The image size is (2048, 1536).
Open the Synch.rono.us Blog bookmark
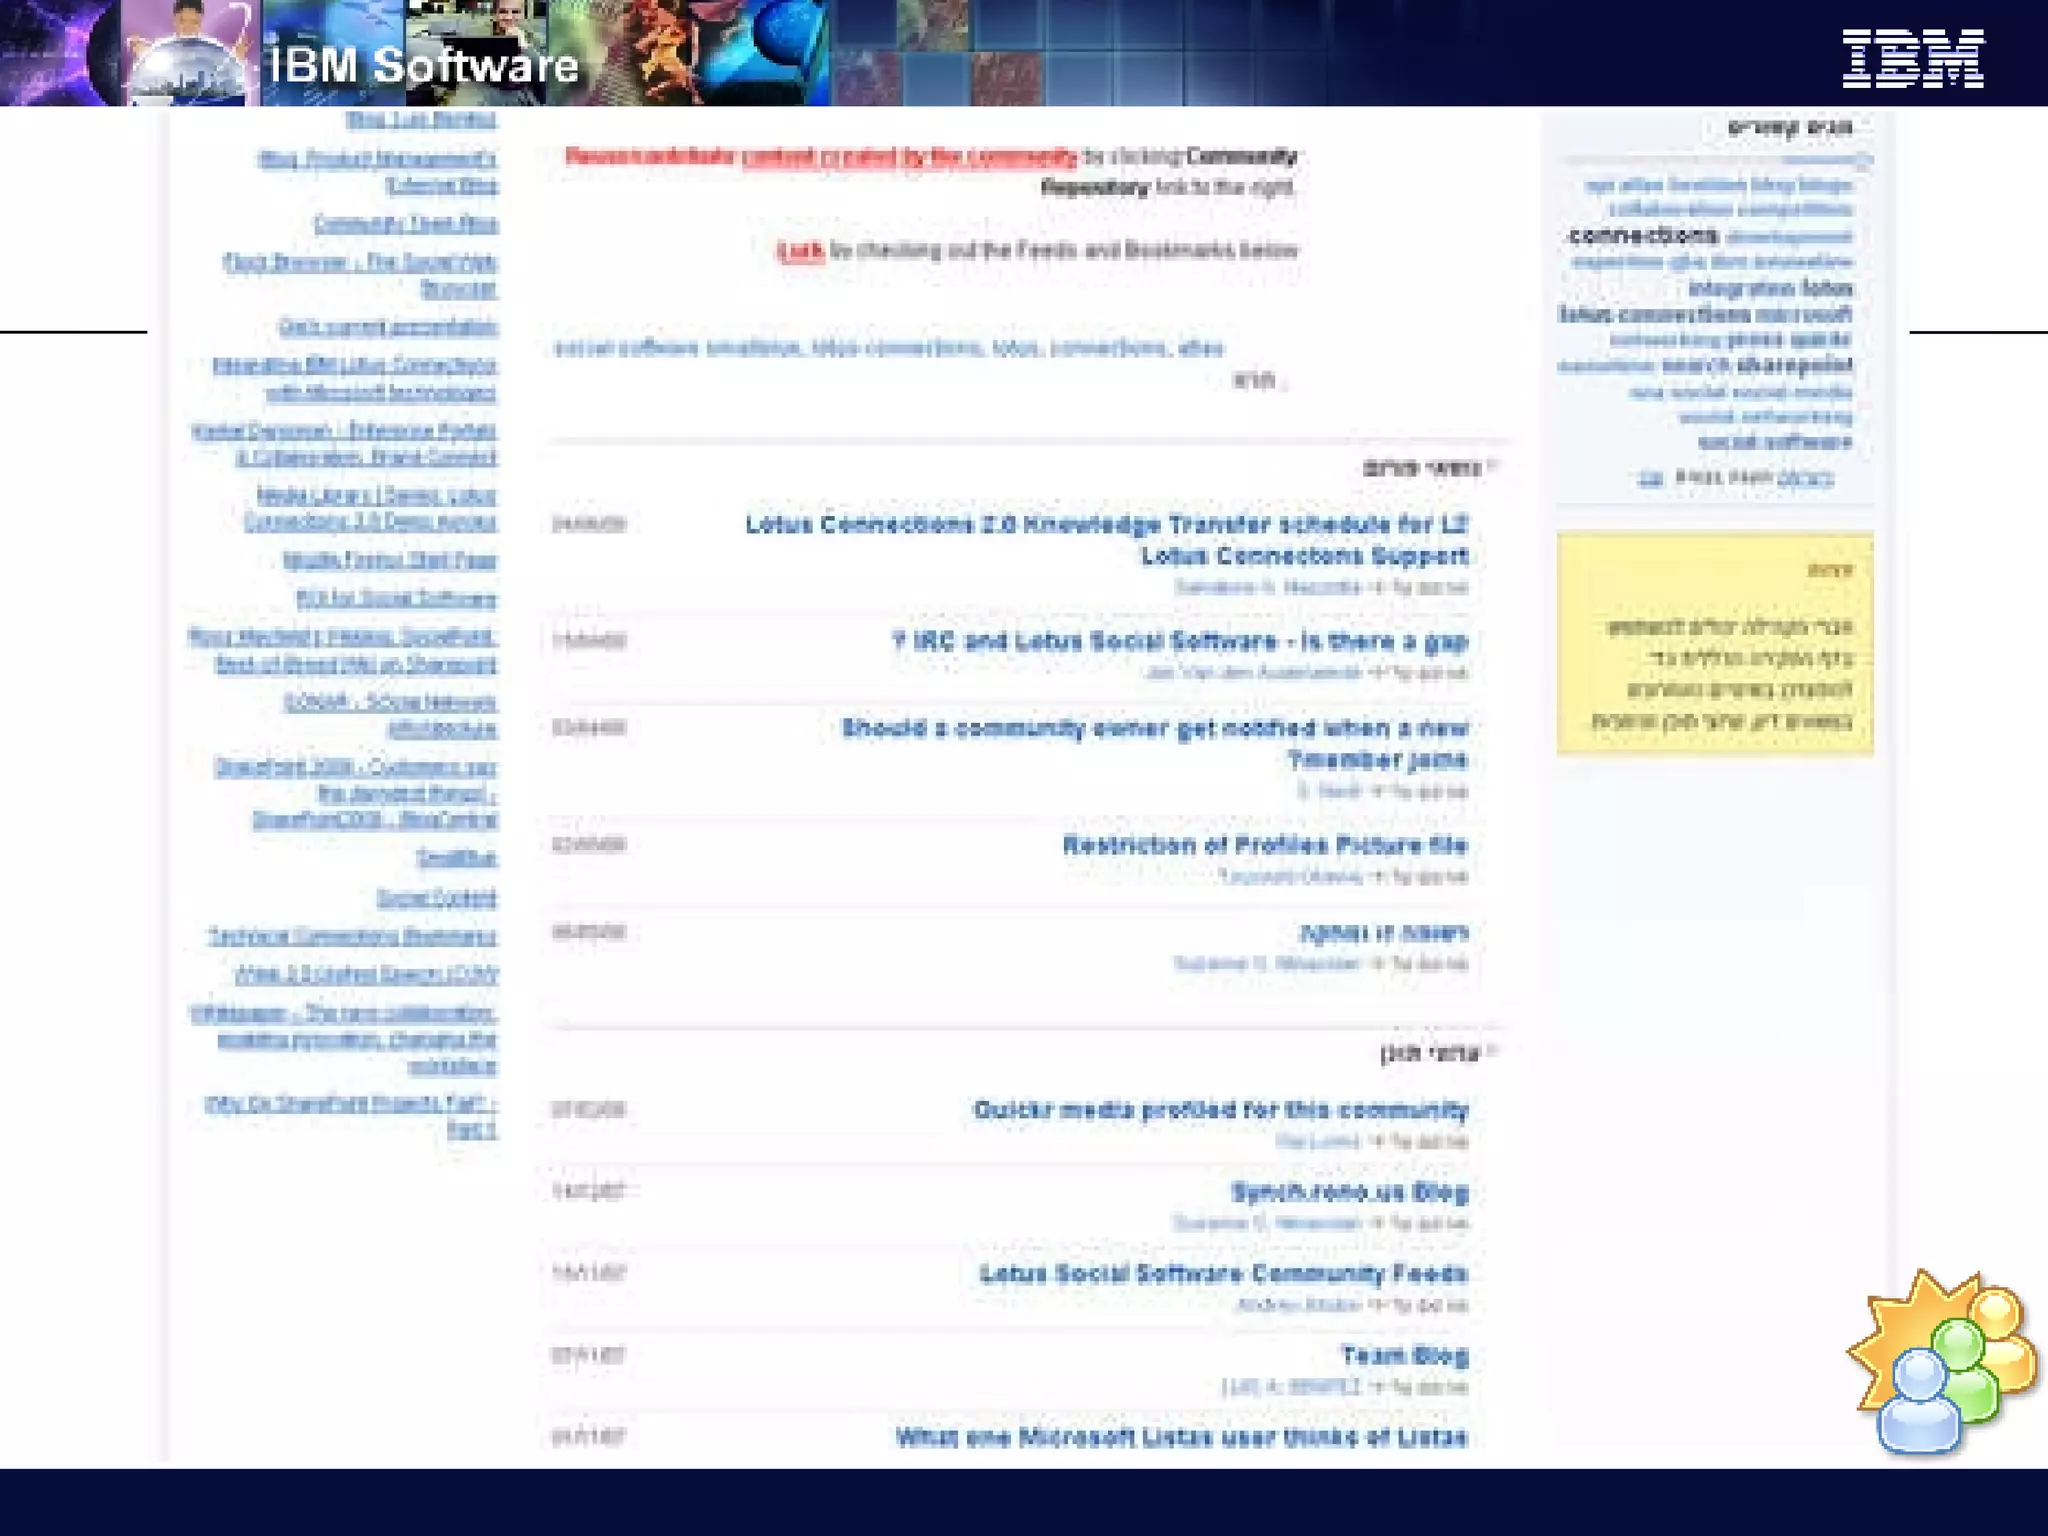coord(1349,1192)
